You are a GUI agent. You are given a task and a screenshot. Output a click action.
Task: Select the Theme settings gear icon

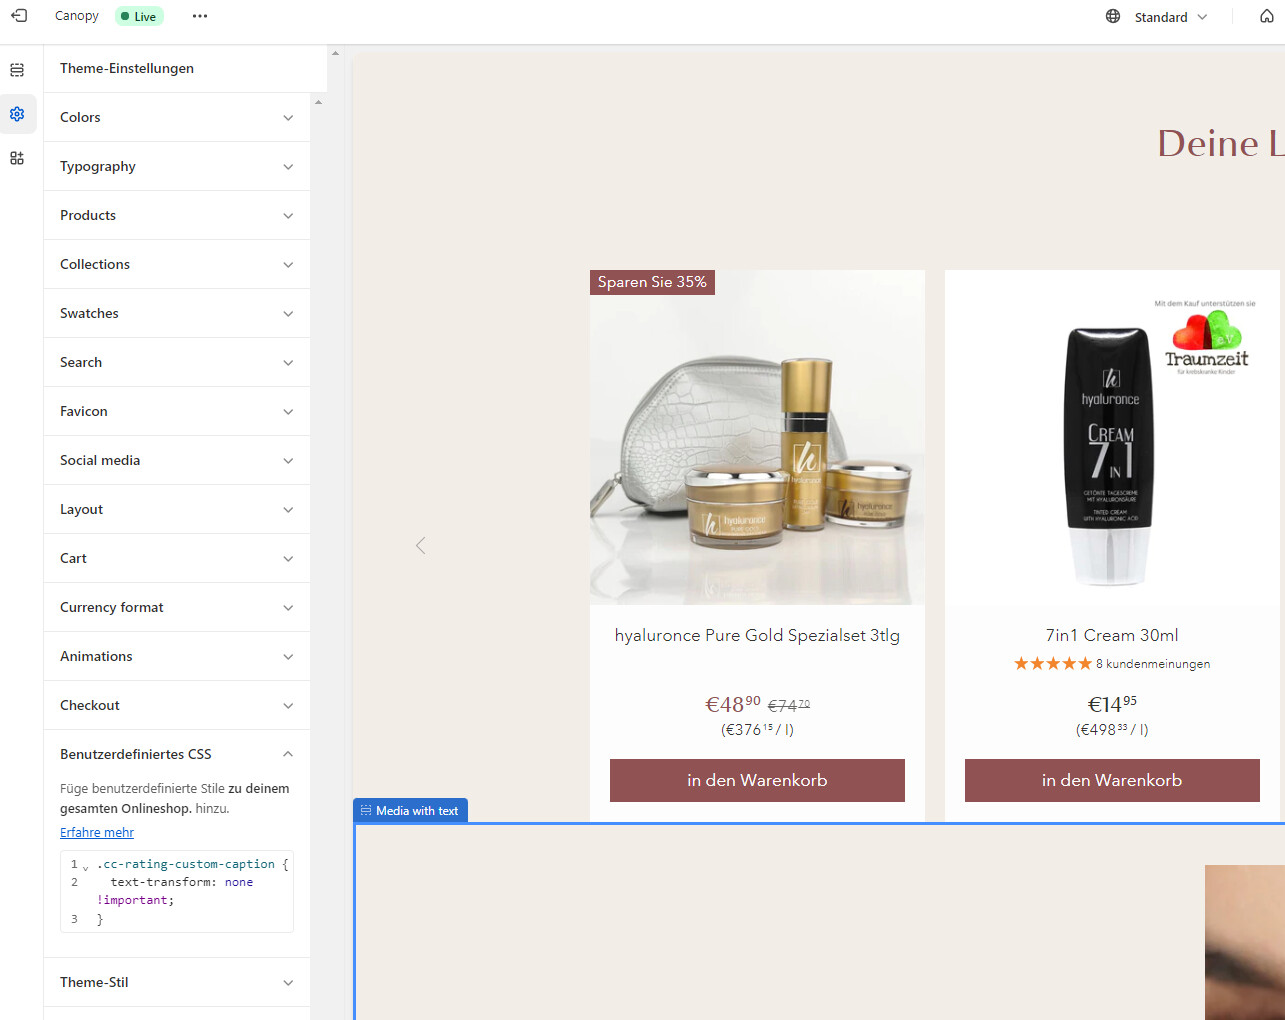(x=17, y=114)
